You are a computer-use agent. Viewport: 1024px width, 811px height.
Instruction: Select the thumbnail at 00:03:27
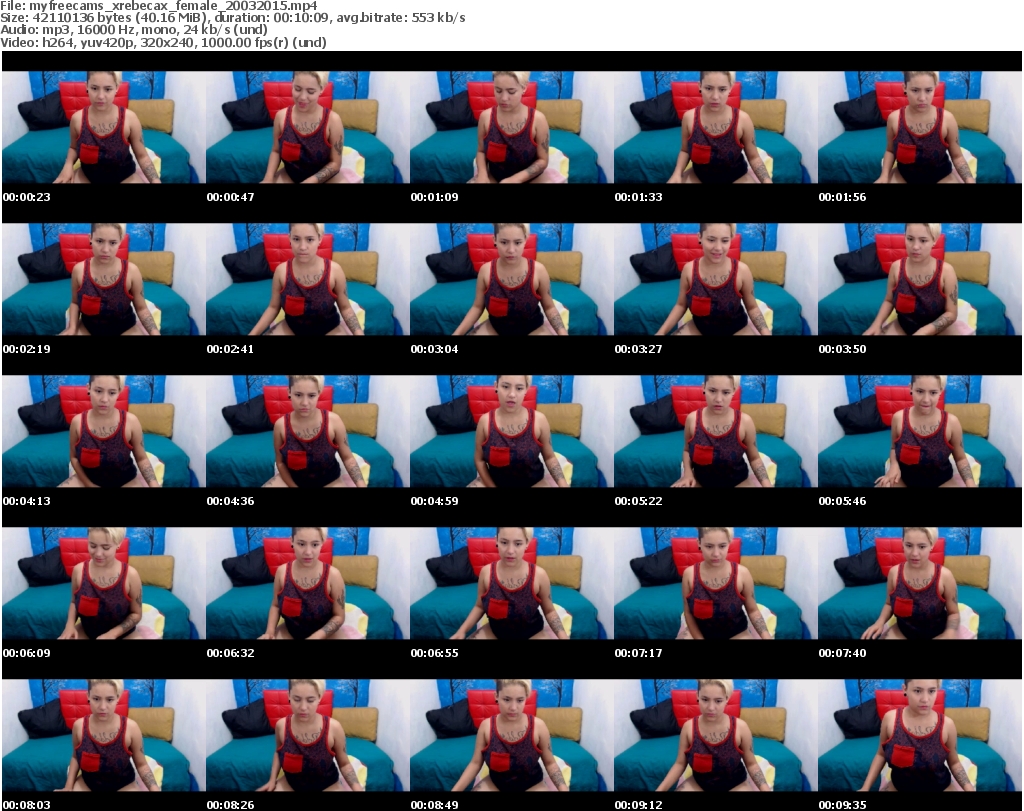click(x=716, y=279)
